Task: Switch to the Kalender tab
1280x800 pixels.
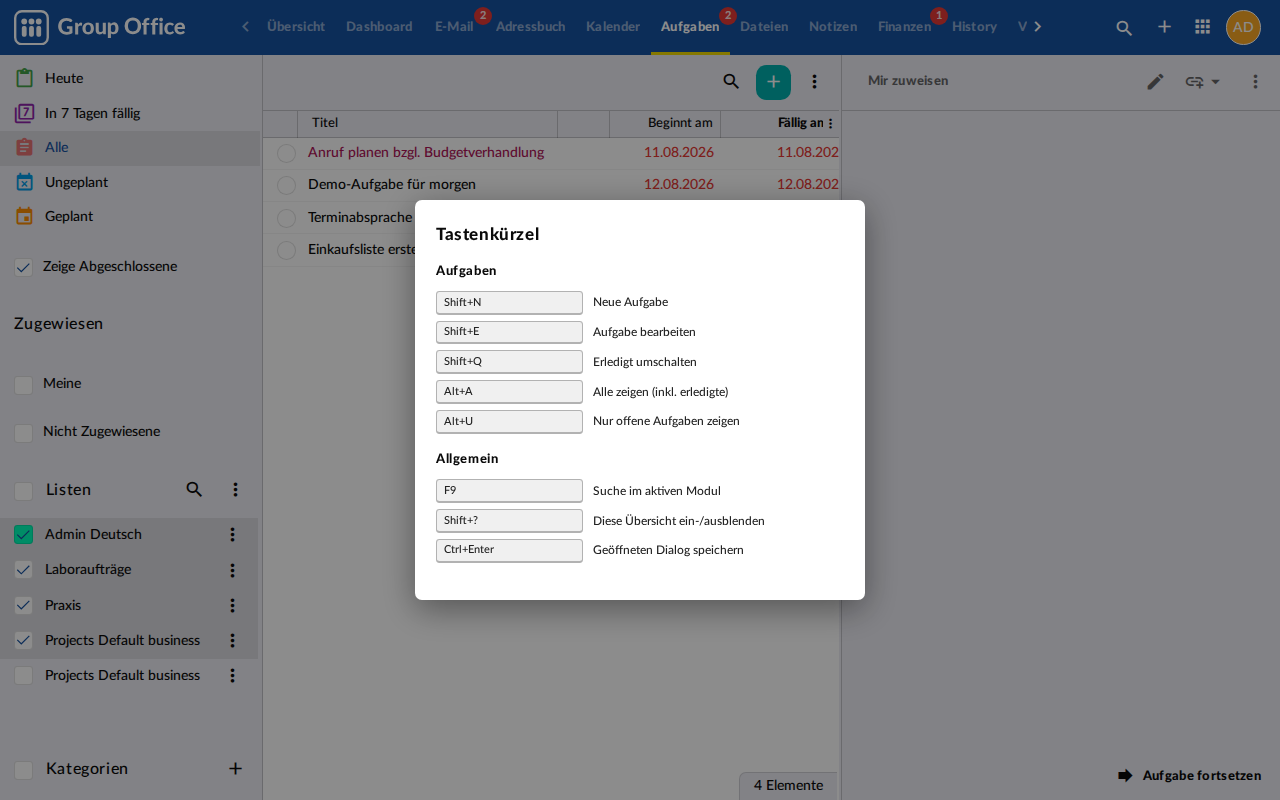Action: pyautogui.click(x=613, y=27)
